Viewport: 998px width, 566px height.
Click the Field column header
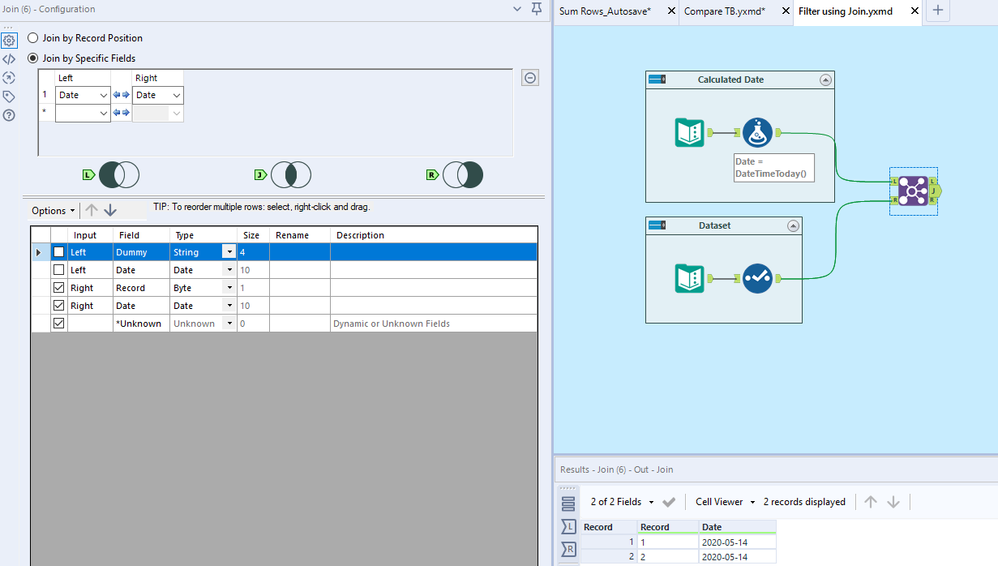click(x=141, y=235)
